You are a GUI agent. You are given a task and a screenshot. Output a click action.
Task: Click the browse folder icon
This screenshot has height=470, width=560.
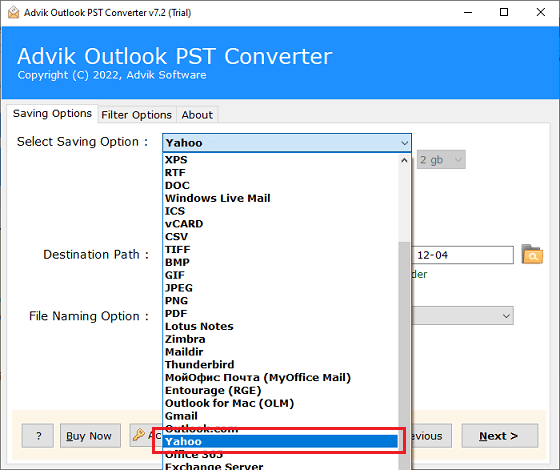pos(532,254)
